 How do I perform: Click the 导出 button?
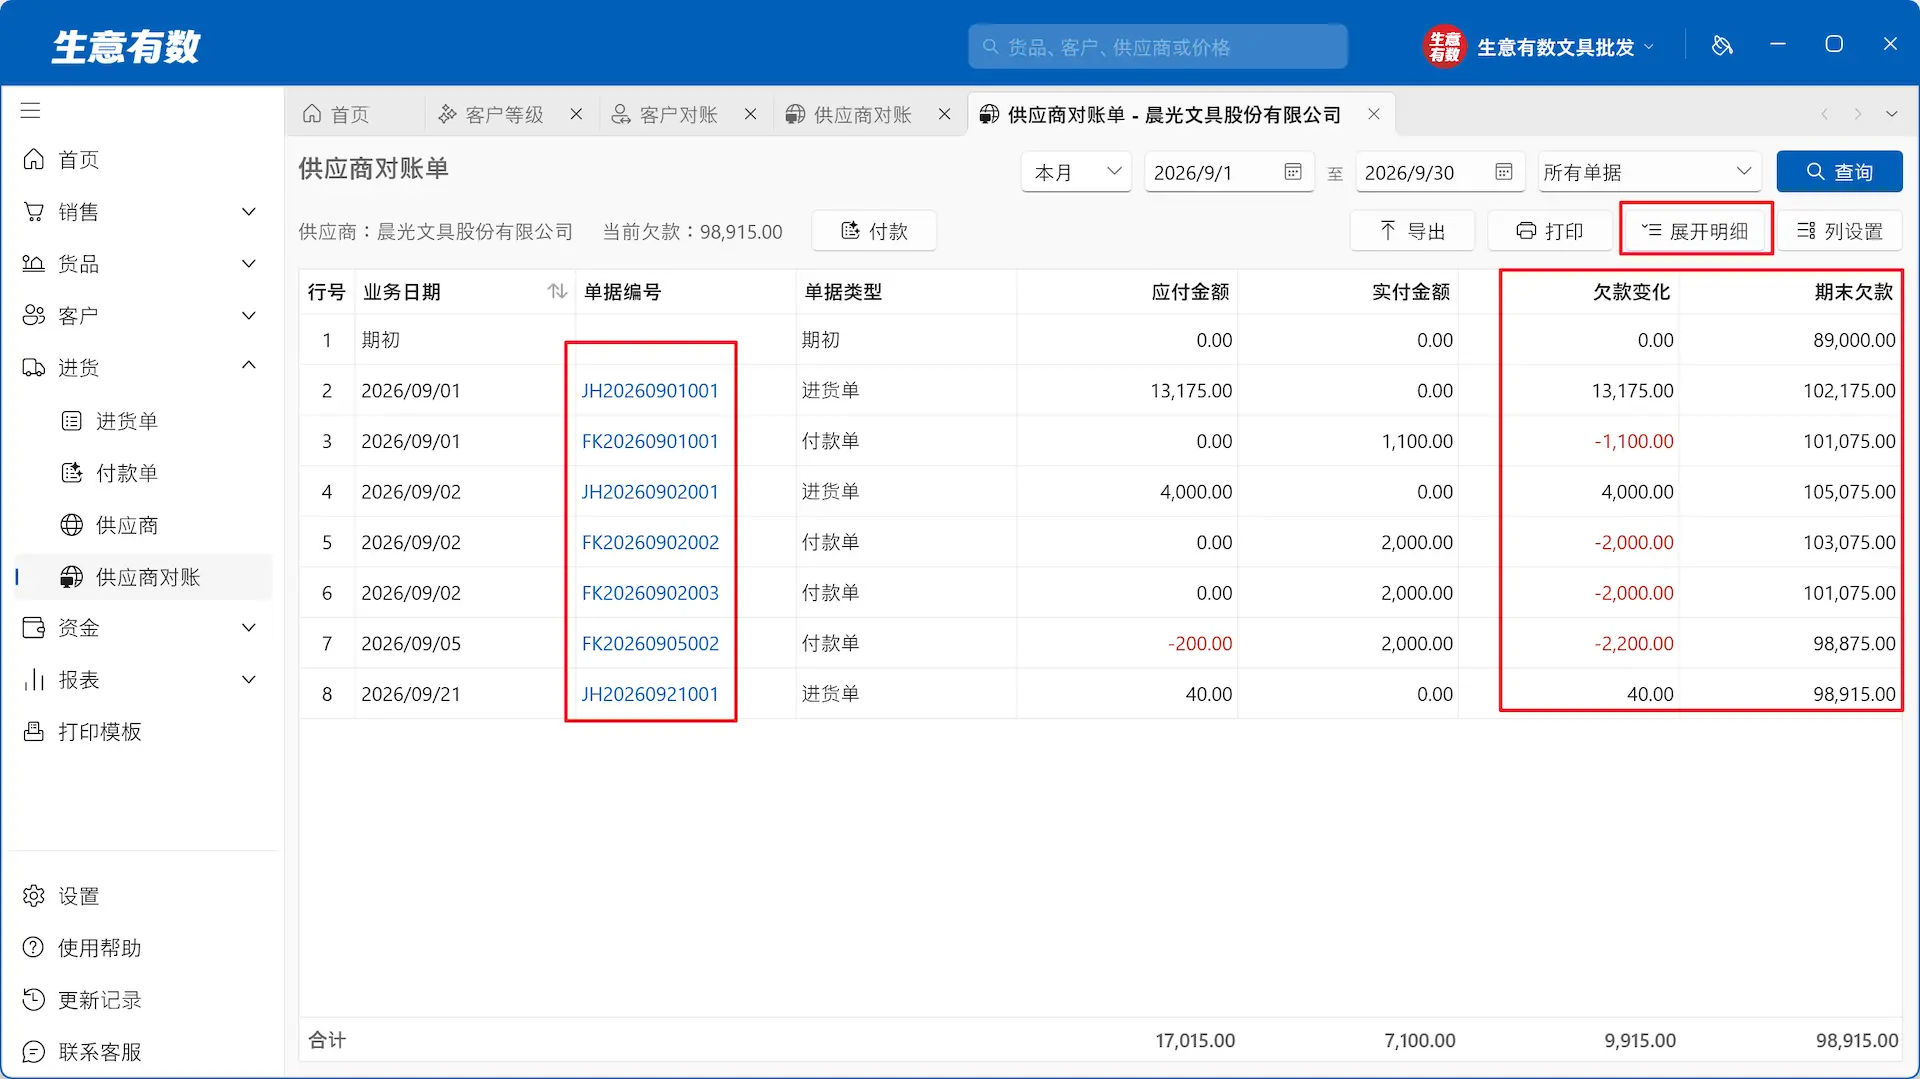coord(1412,231)
